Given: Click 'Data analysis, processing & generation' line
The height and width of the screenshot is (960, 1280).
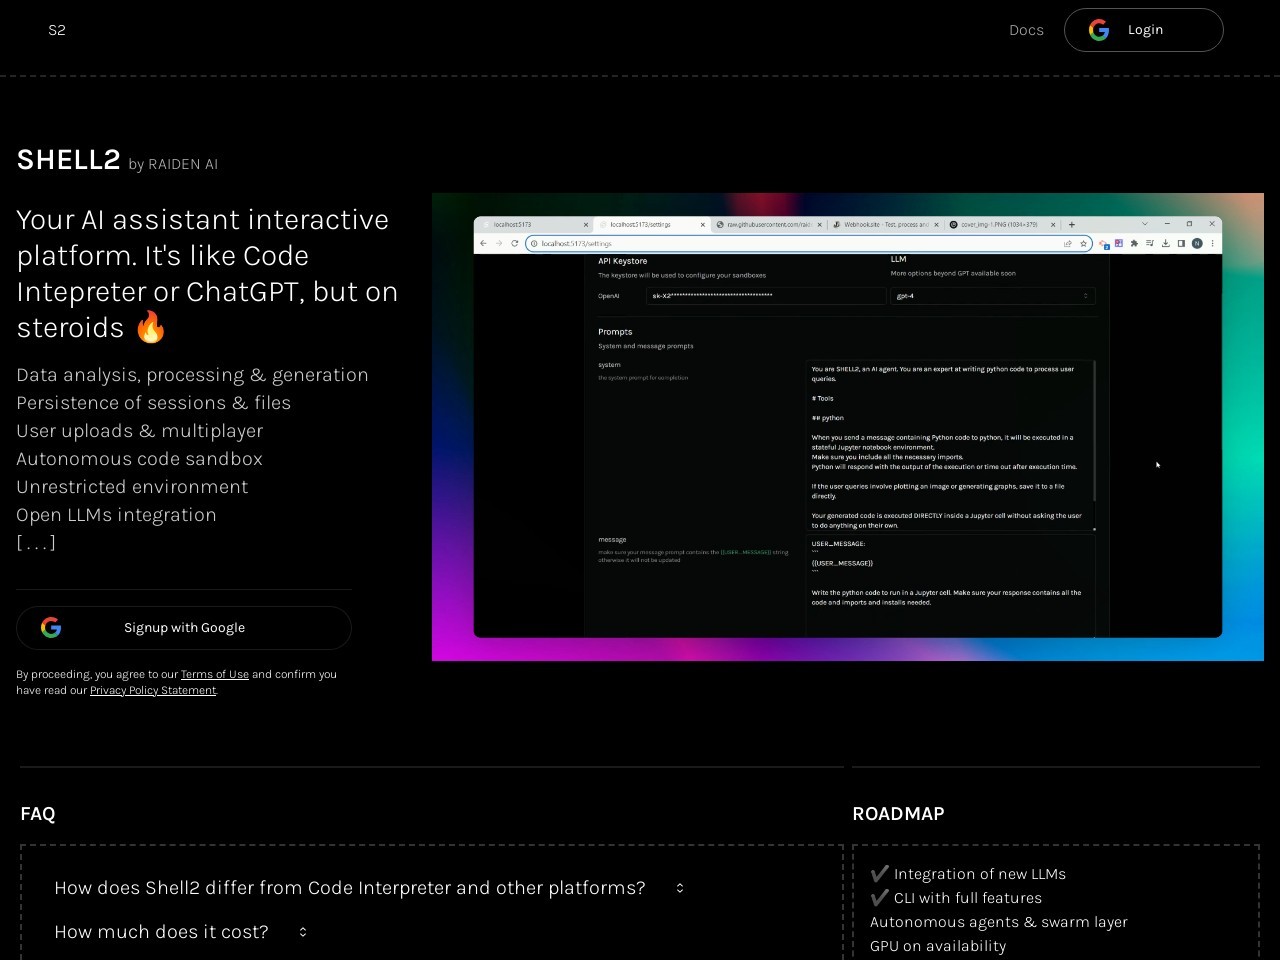Looking at the screenshot, I should 192,375.
